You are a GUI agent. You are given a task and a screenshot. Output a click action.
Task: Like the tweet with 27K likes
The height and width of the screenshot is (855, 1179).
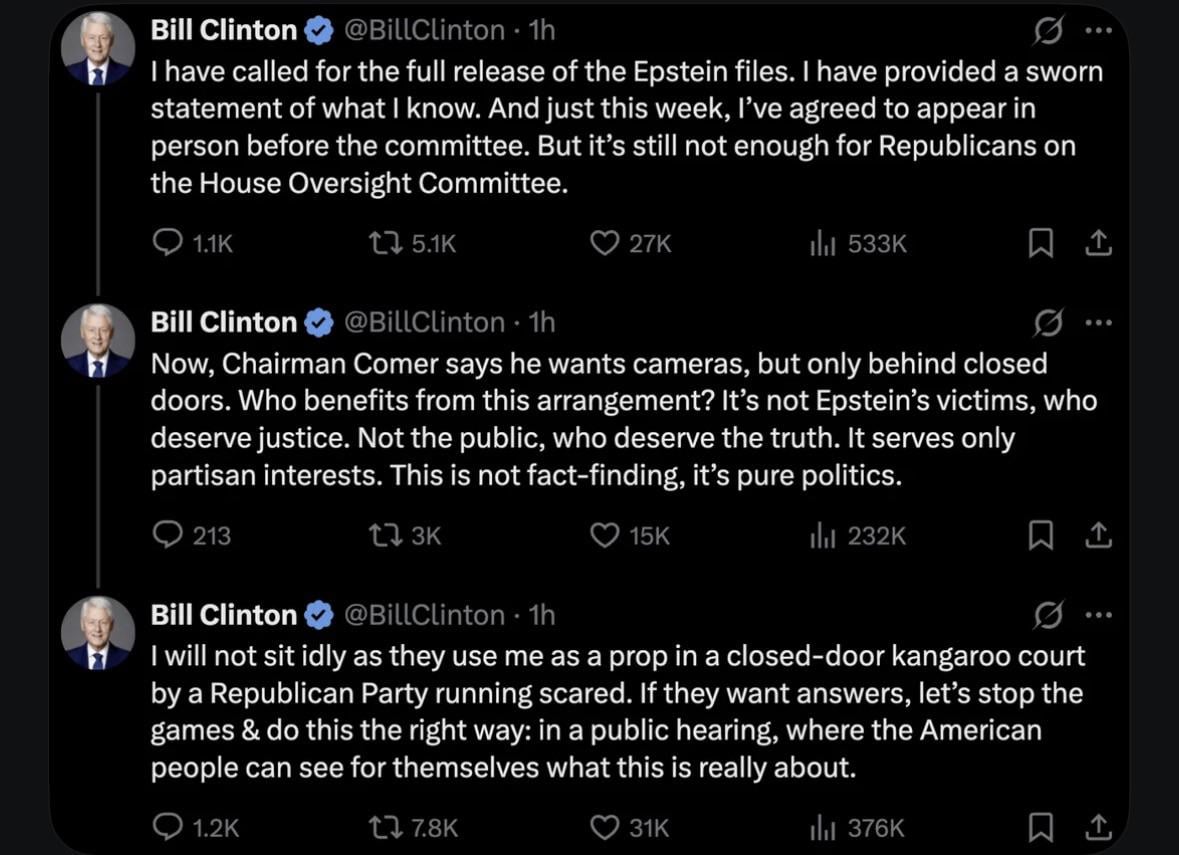pyautogui.click(x=604, y=243)
